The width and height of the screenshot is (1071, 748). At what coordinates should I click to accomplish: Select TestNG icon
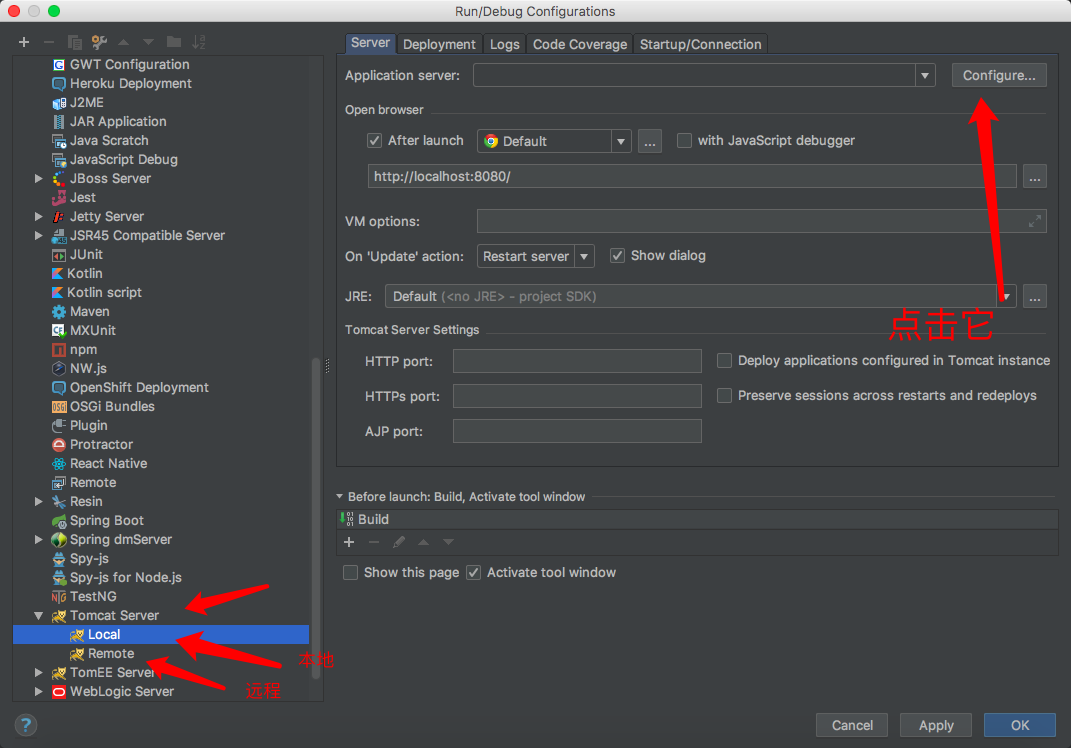(x=59, y=597)
